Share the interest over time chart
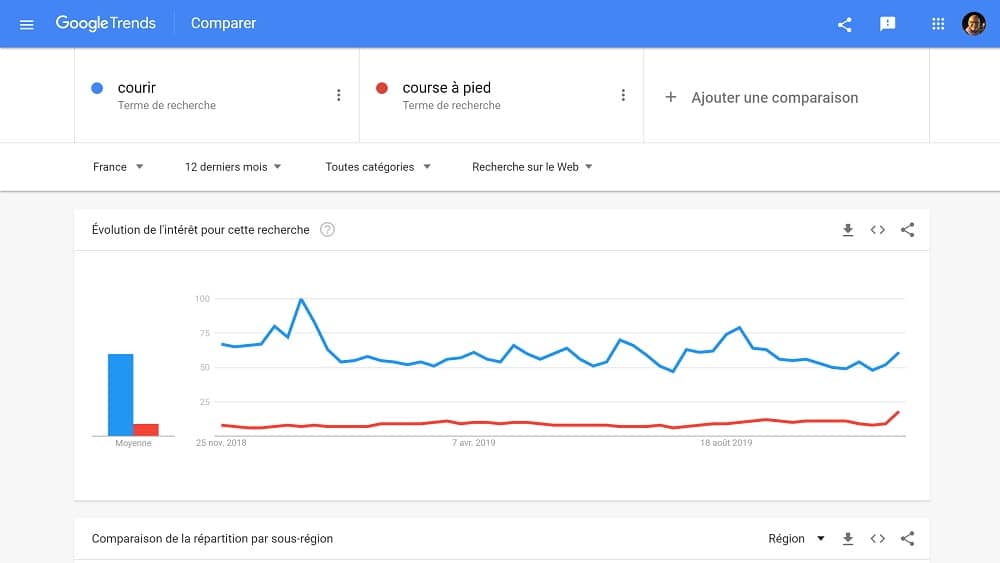This screenshot has height=563, width=1000. (908, 230)
